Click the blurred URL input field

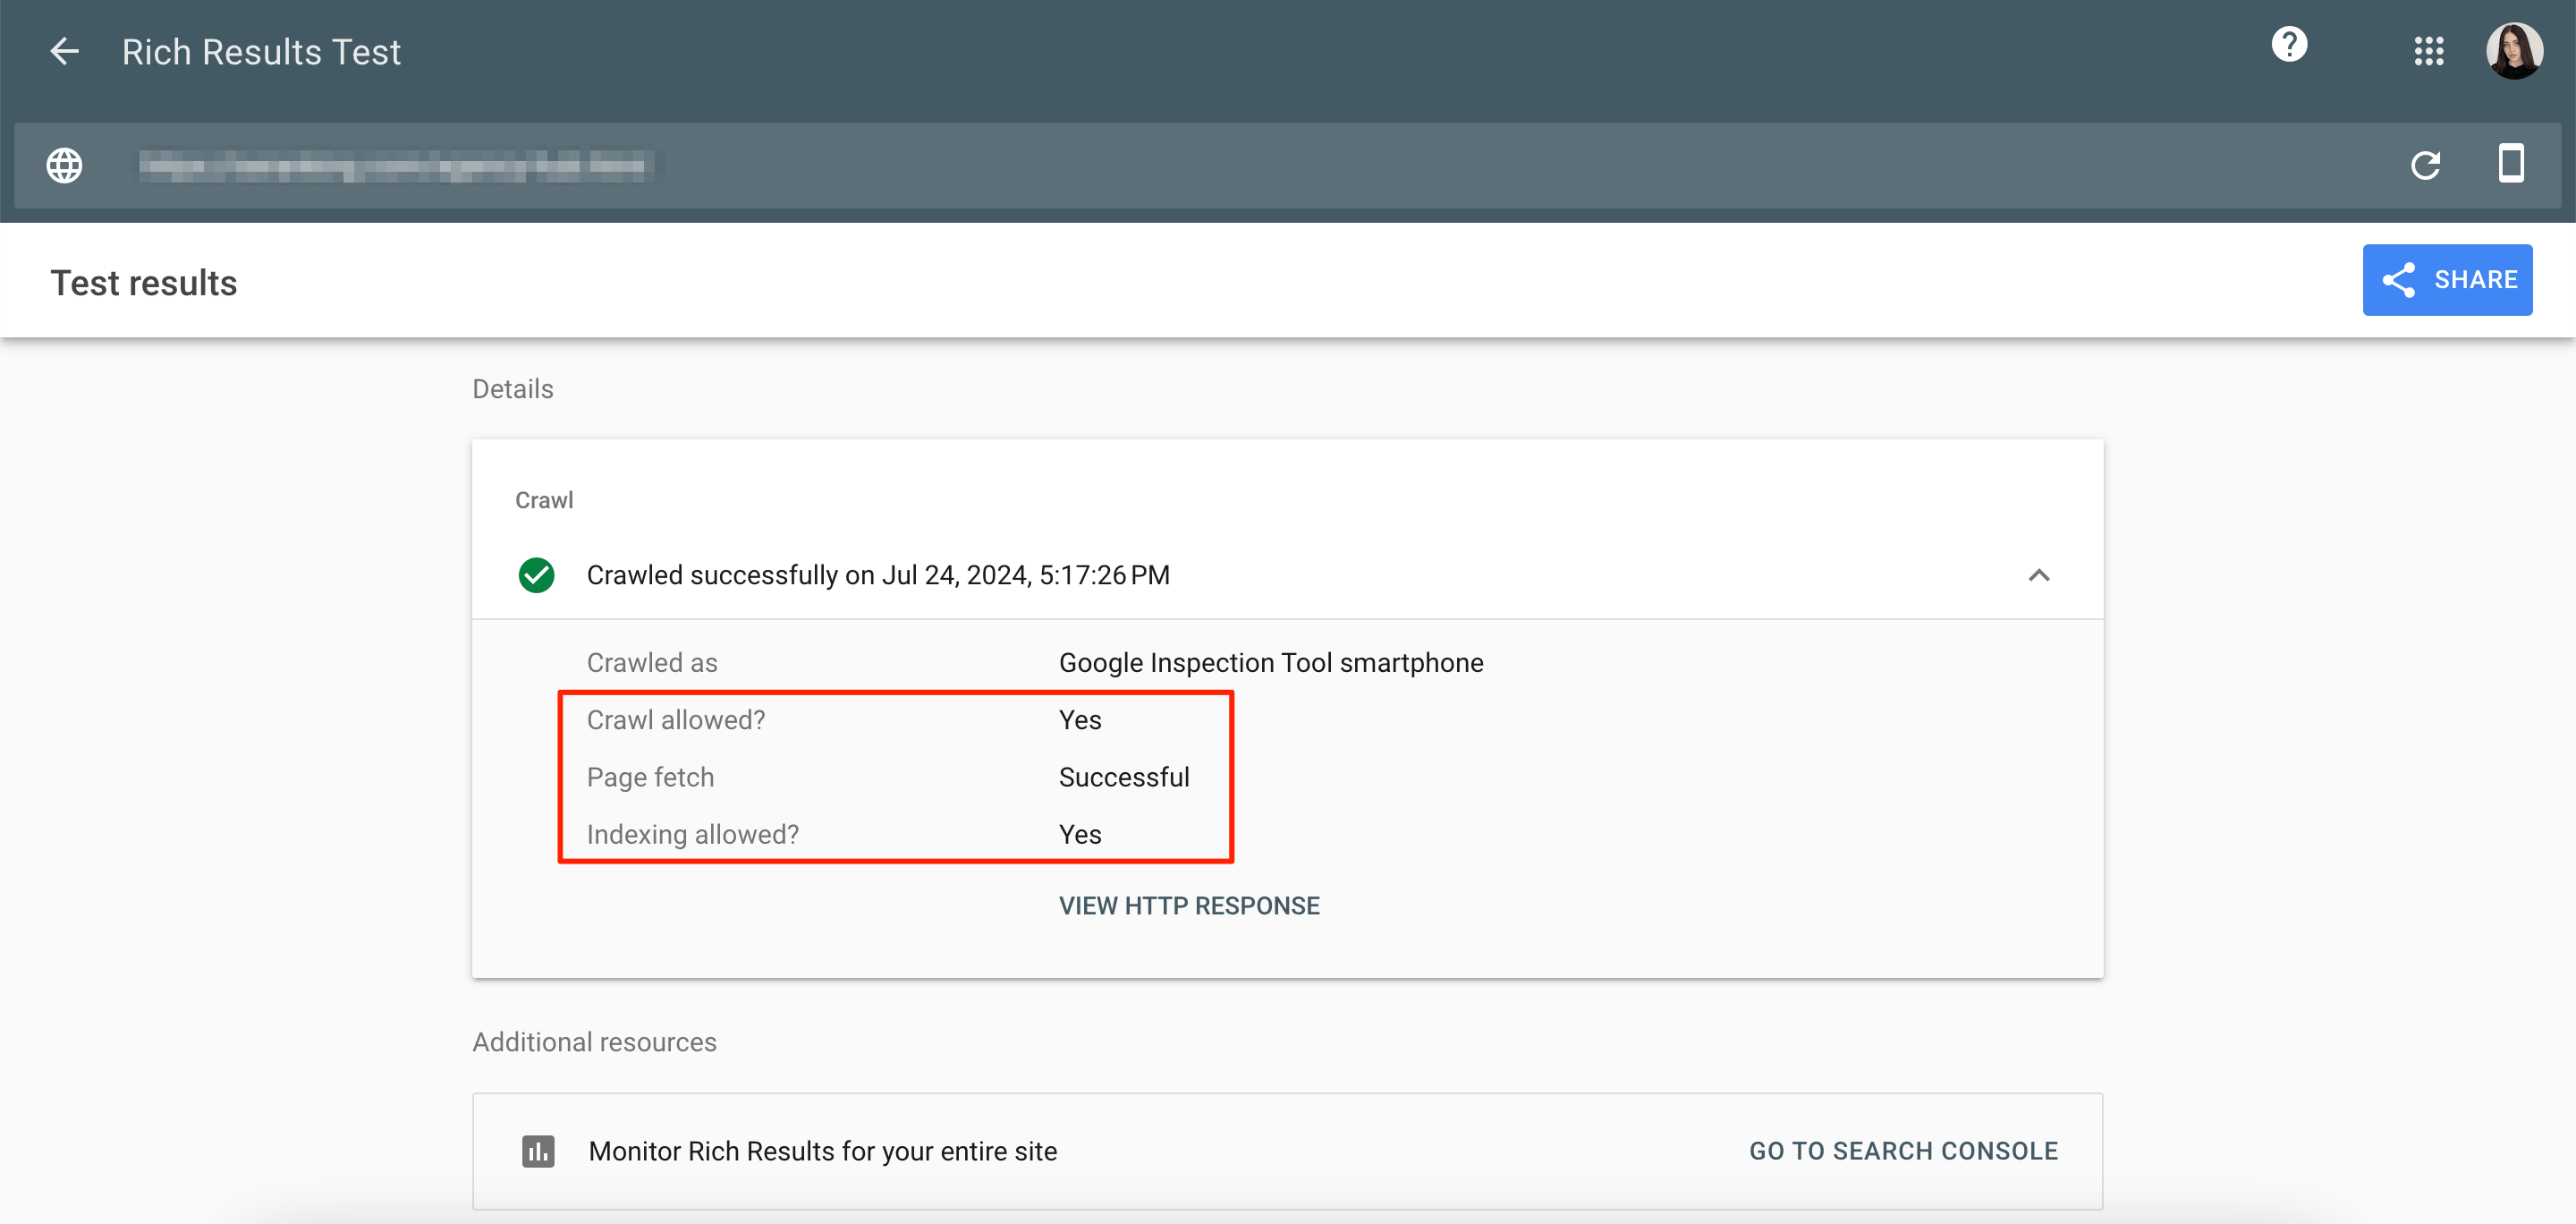point(396,165)
